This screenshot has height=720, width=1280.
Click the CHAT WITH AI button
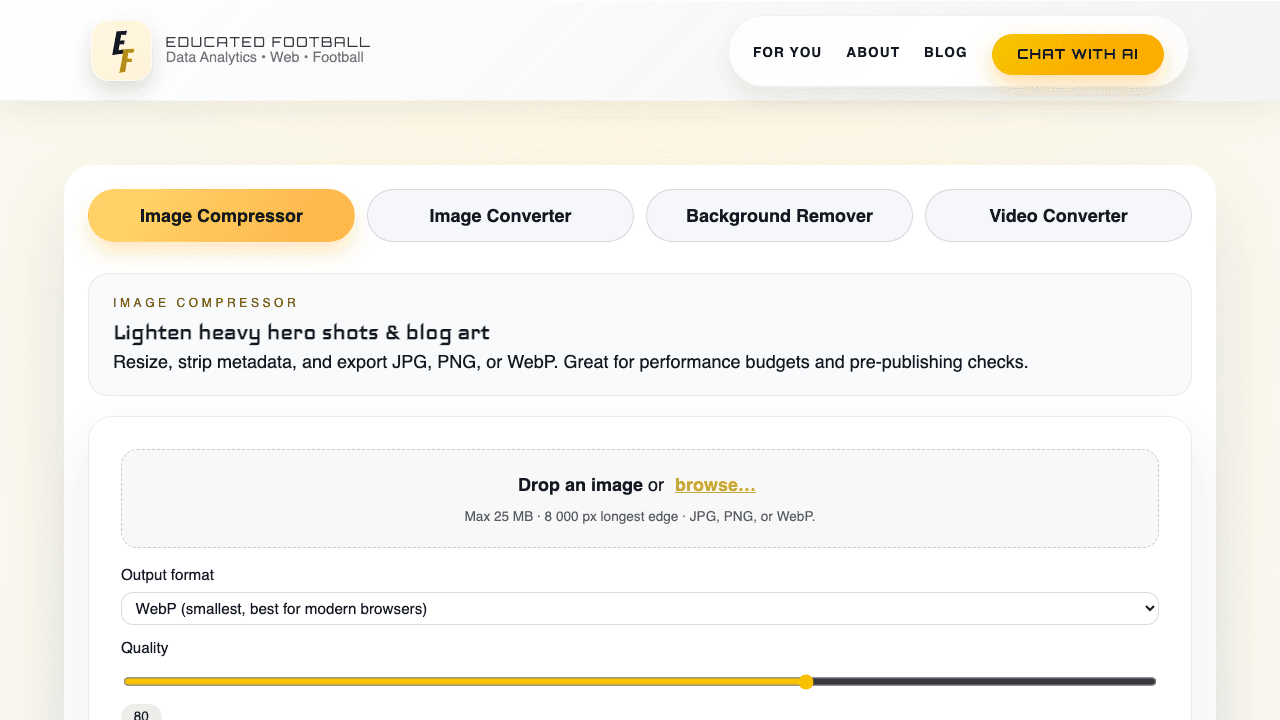coord(1077,54)
